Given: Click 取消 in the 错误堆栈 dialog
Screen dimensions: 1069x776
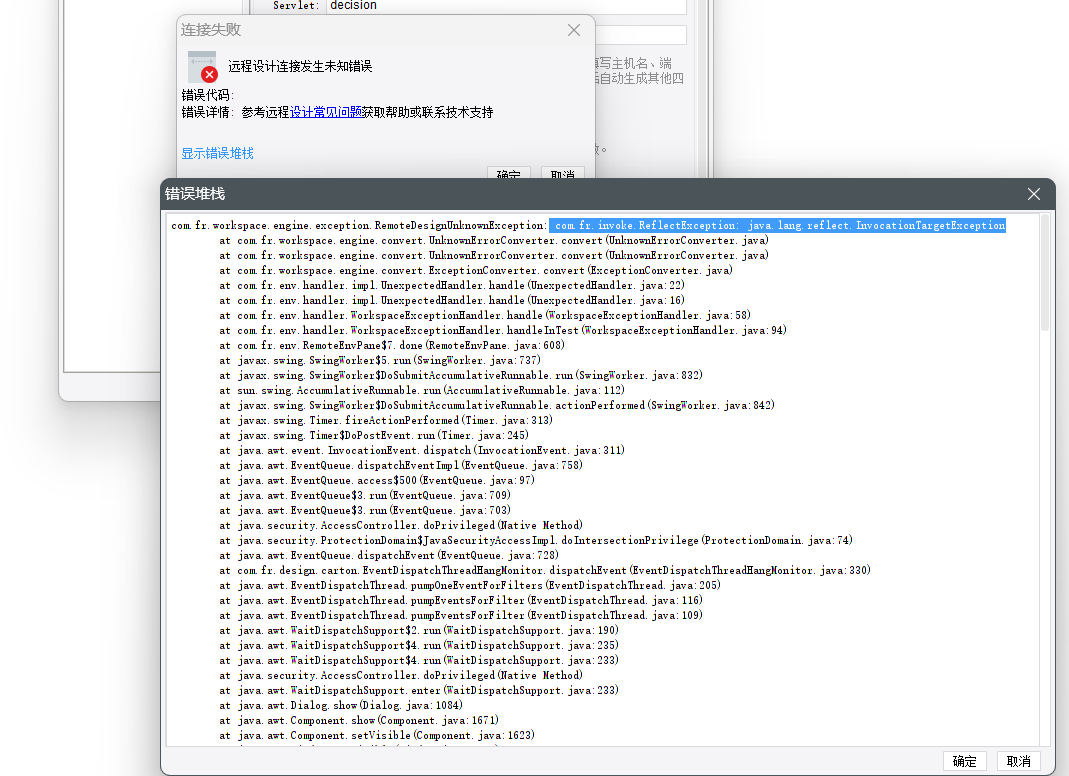Looking at the screenshot, I should [x=1019, y=761].
